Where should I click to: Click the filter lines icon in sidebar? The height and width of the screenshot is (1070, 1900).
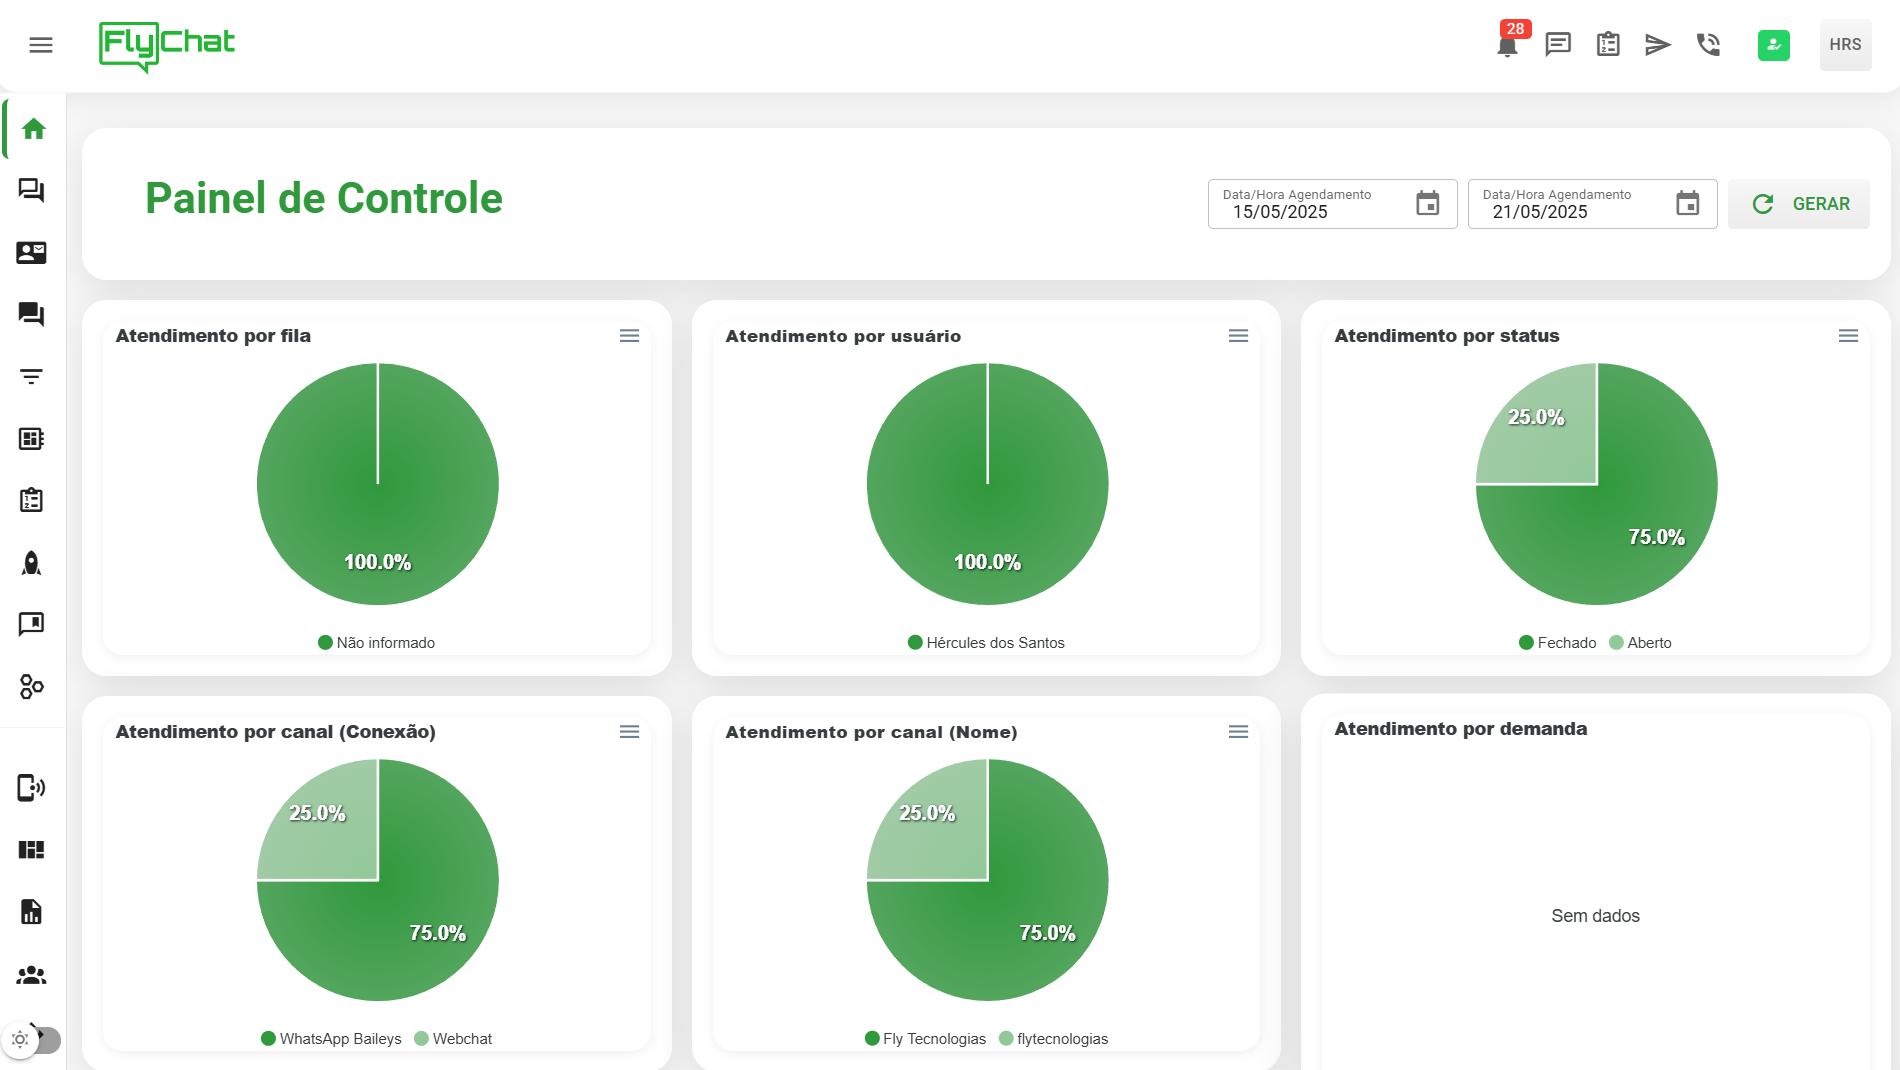click(32, 377)
